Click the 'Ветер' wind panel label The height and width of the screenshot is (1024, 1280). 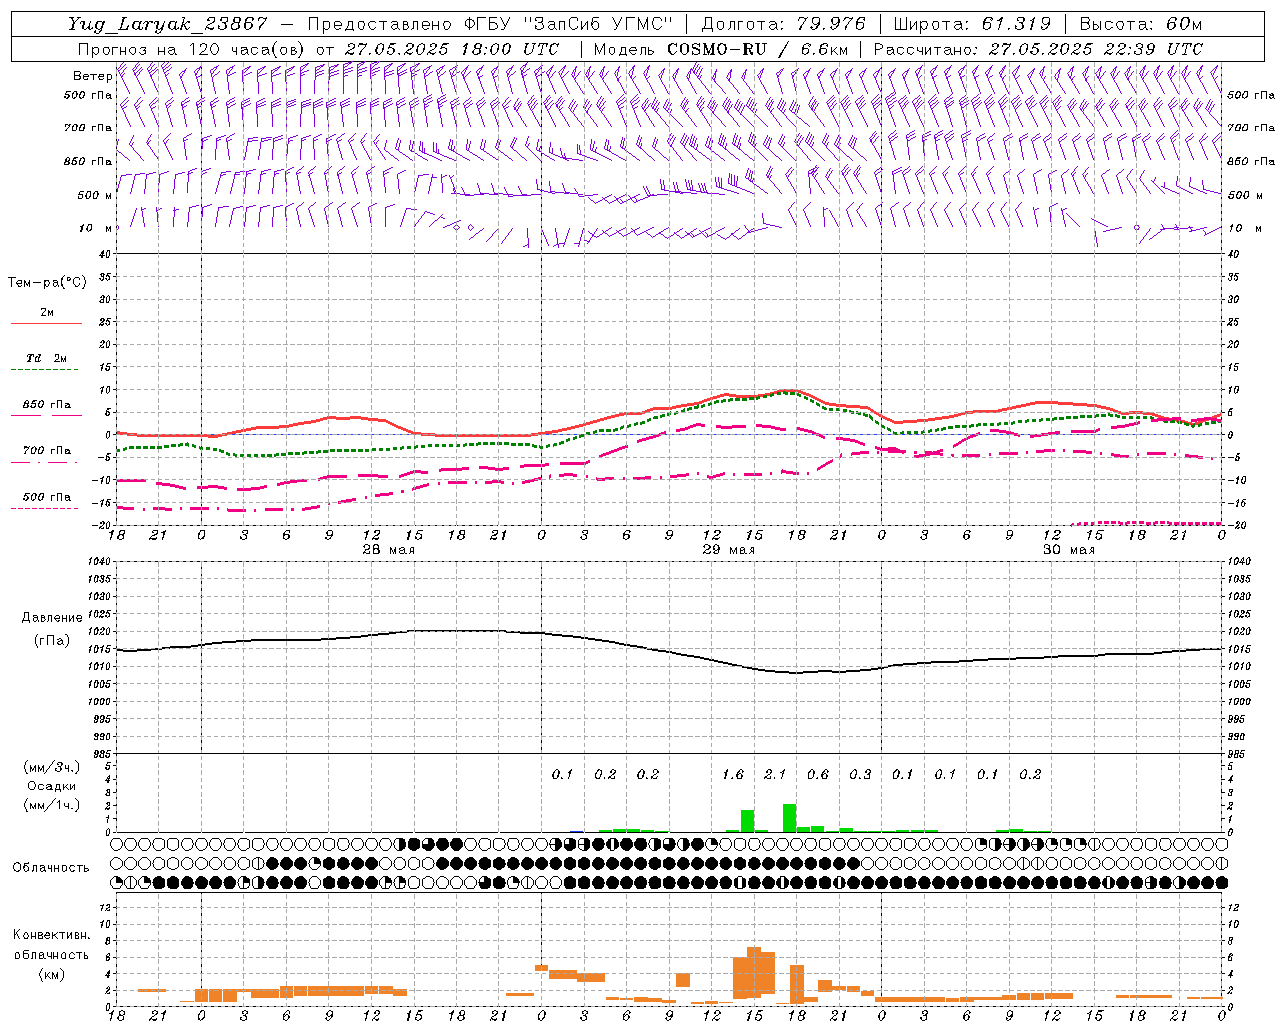[x=92, y=76]
